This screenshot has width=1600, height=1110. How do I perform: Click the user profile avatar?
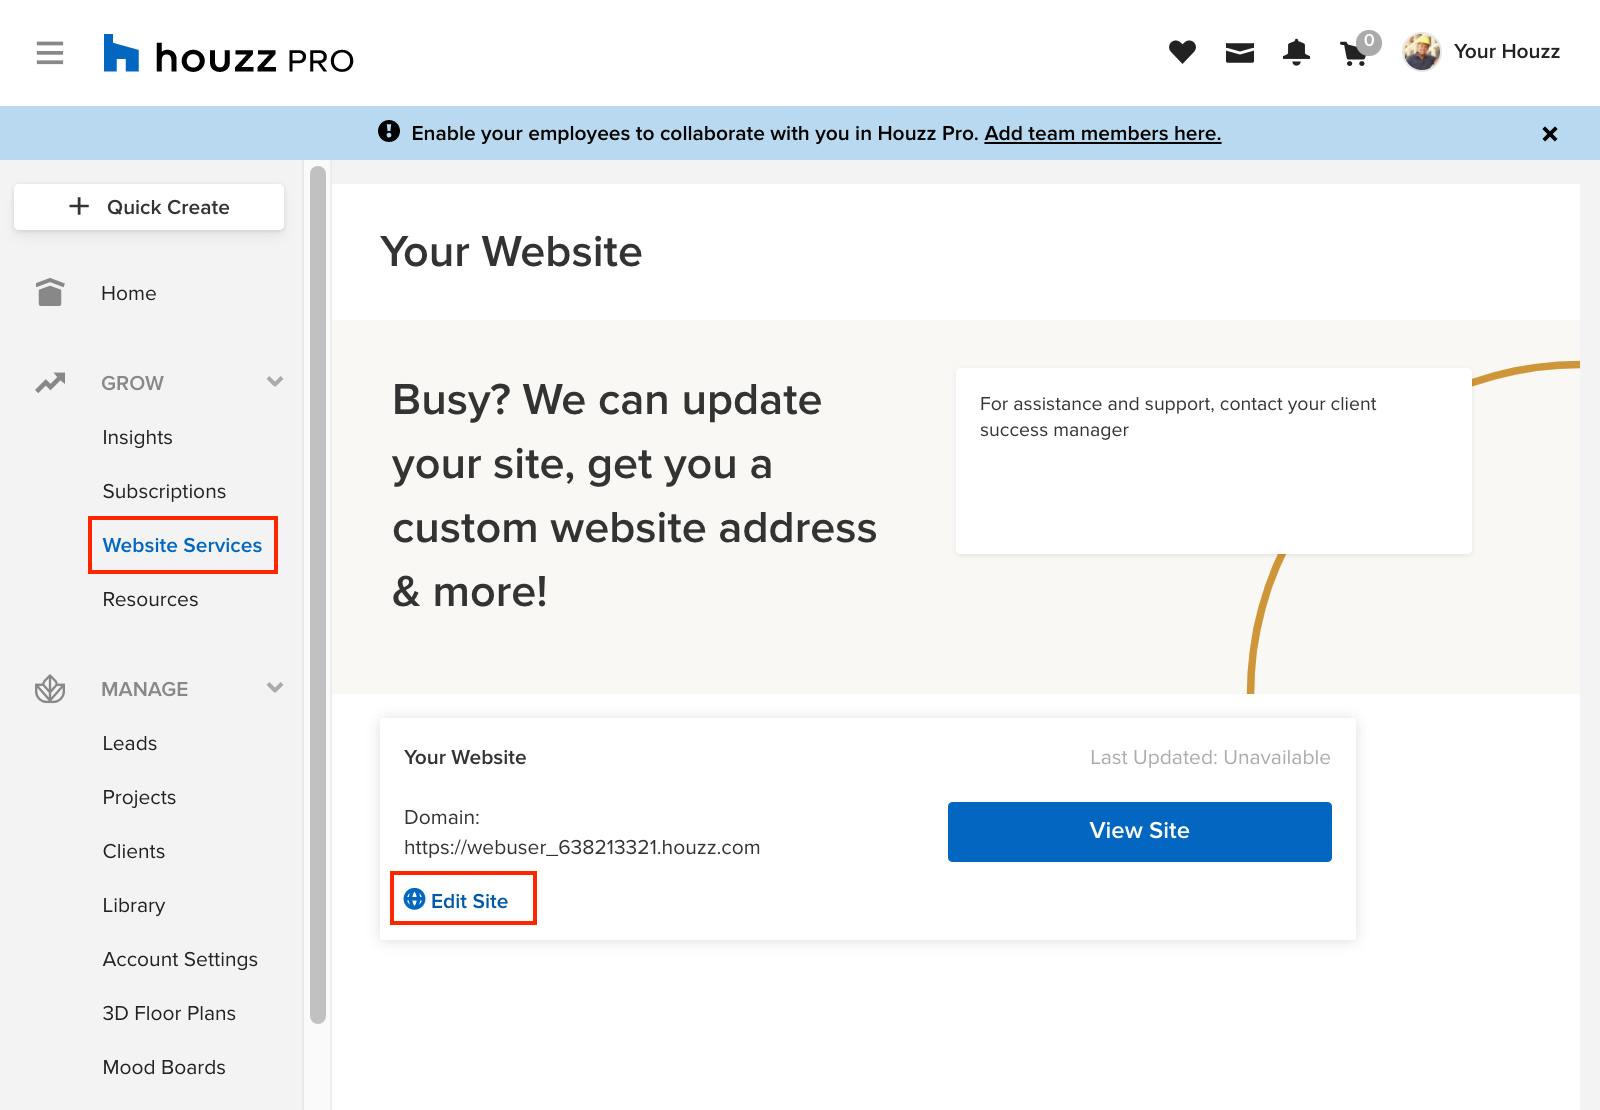point(1421,52)
